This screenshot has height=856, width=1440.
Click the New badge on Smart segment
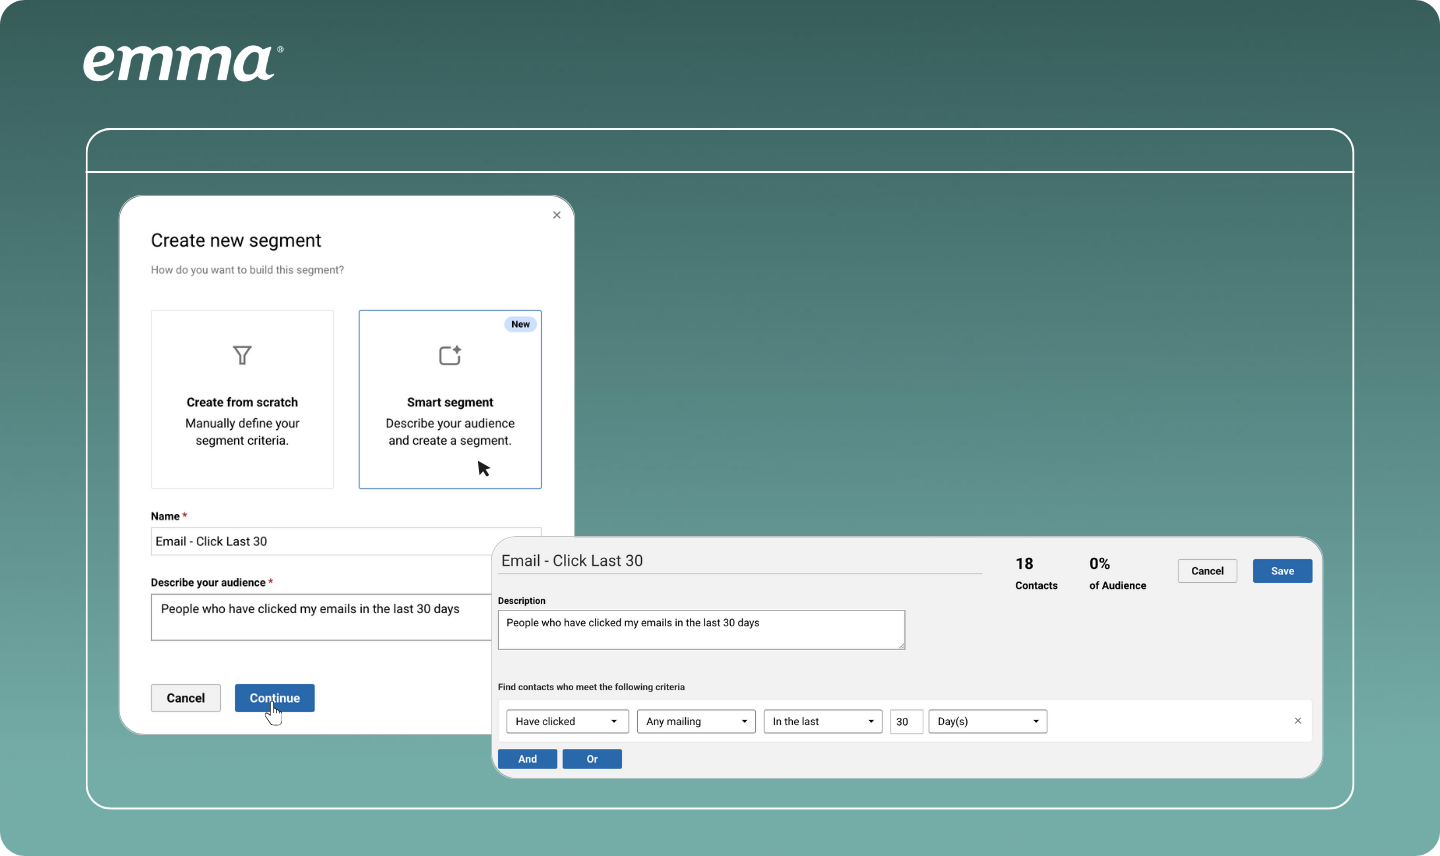point(520,324)
